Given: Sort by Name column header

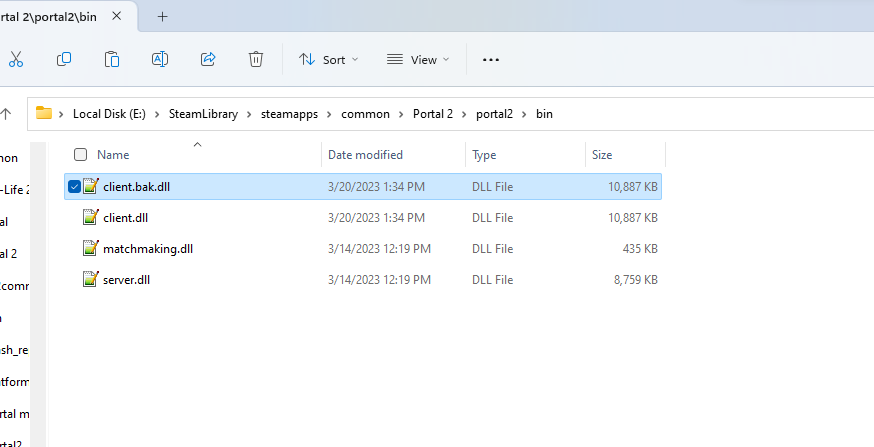Looking at the screenshot, I should pyautogui.click(x=113, y=155).
